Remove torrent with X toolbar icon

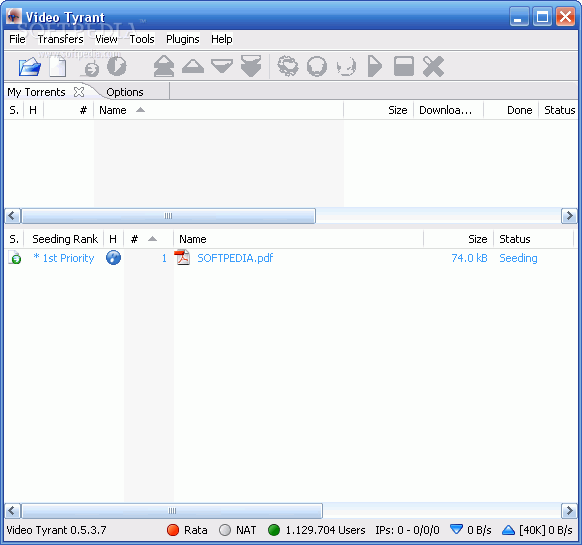click(433, 66)
